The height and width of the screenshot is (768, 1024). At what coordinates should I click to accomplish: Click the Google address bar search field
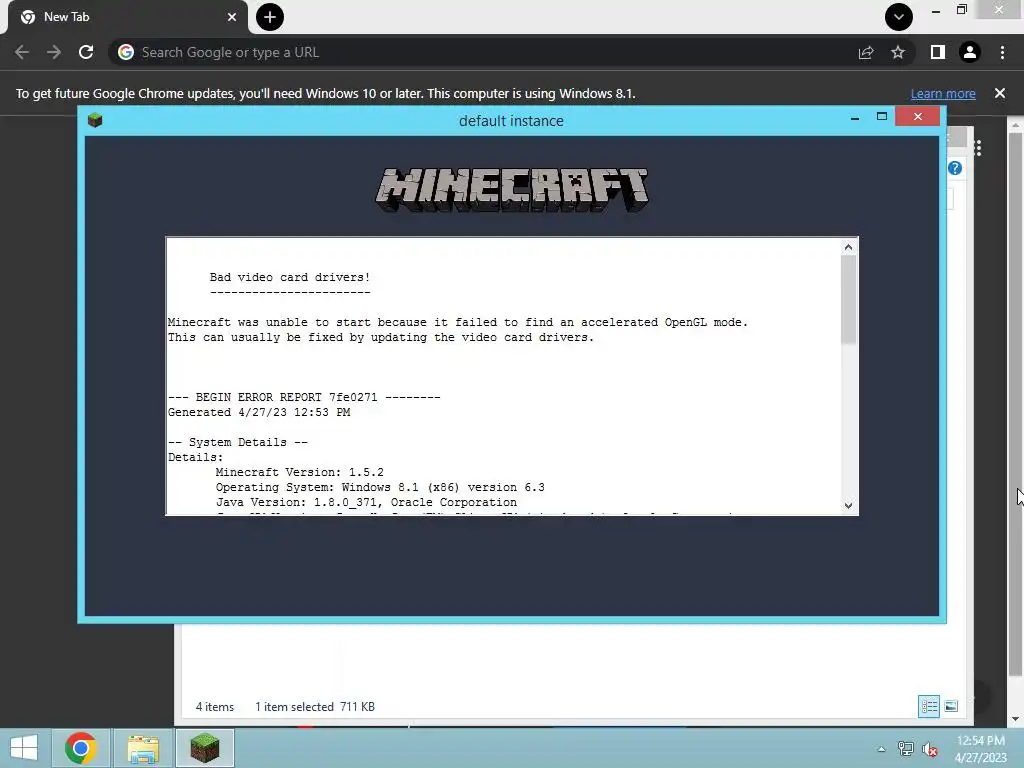click(x=483, y=52)
